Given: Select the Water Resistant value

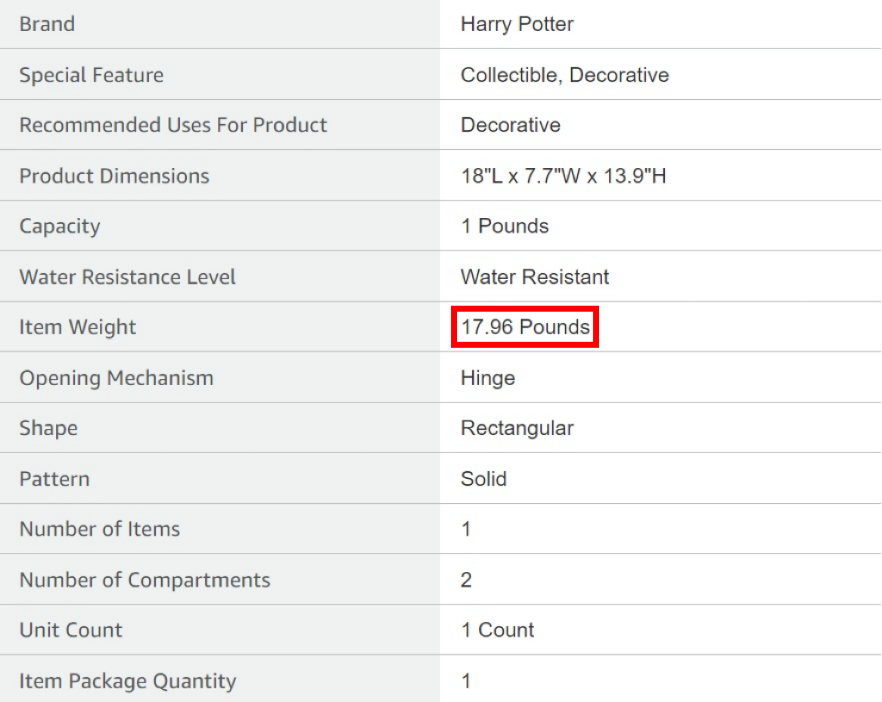Looking at the screenshot, I should [535, 277].
